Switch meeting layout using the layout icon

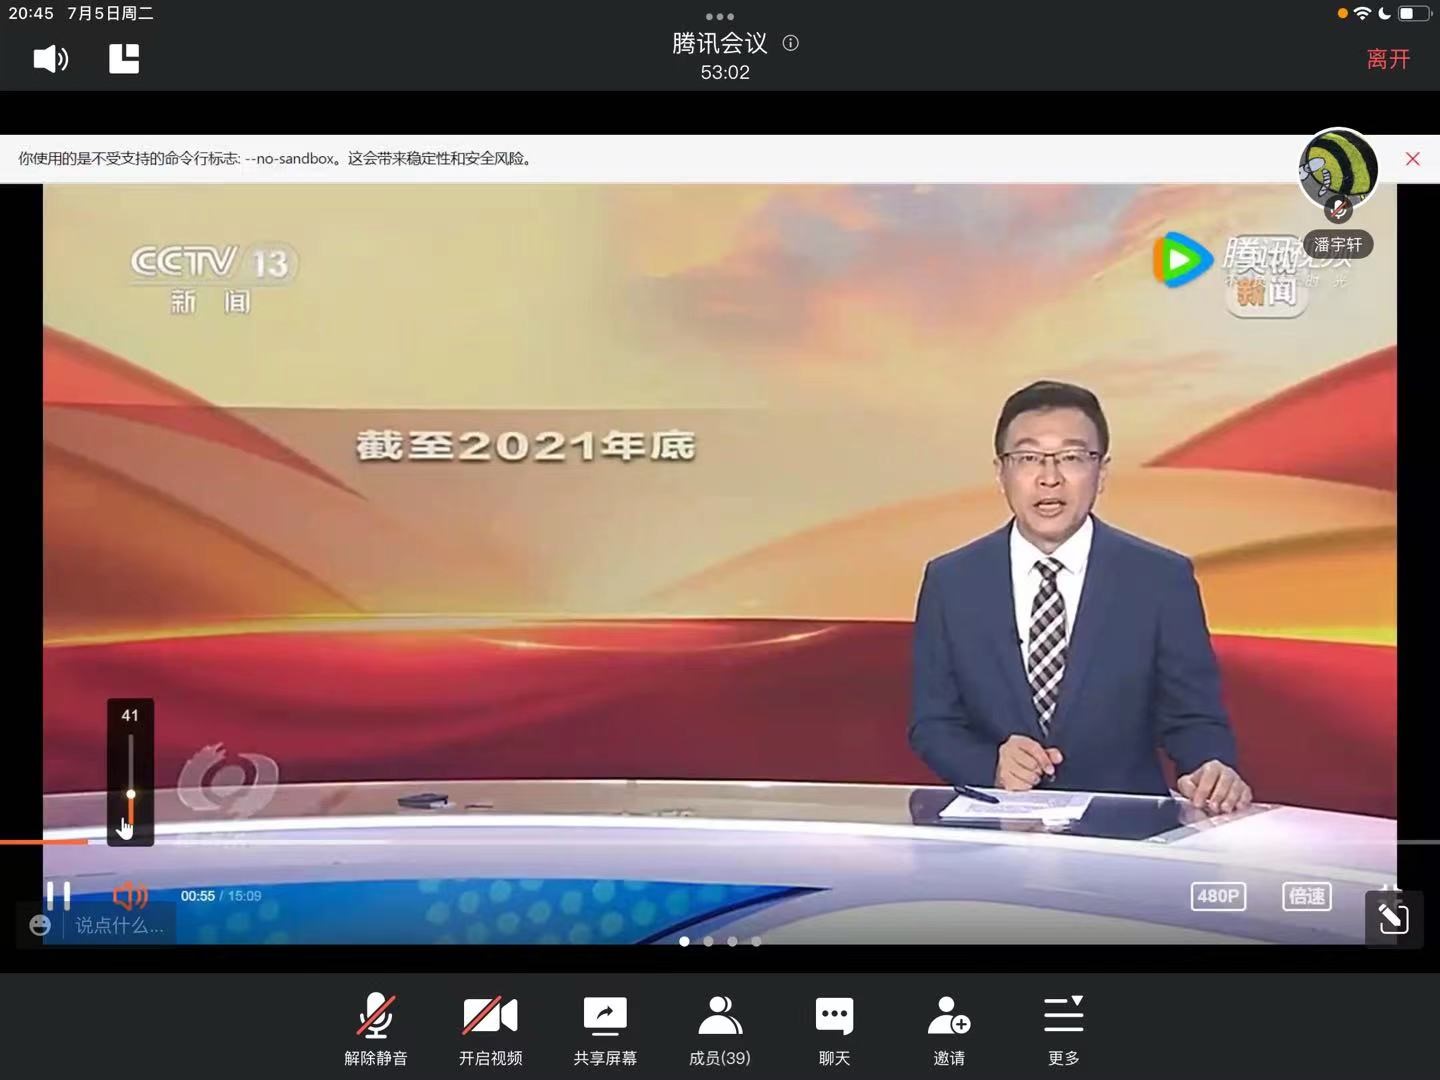124,59
